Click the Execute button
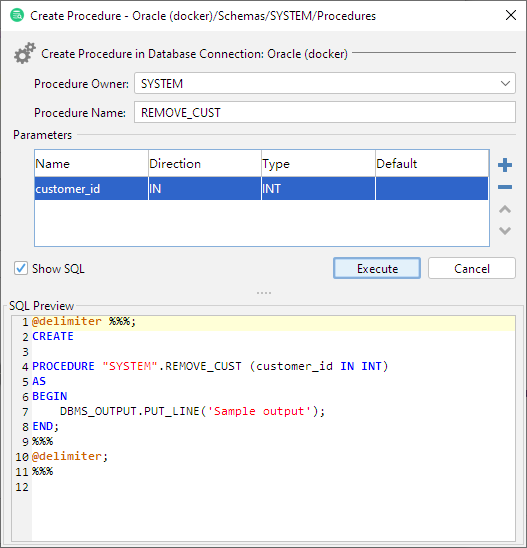This screenshot has height=548, width=527. 377,268
